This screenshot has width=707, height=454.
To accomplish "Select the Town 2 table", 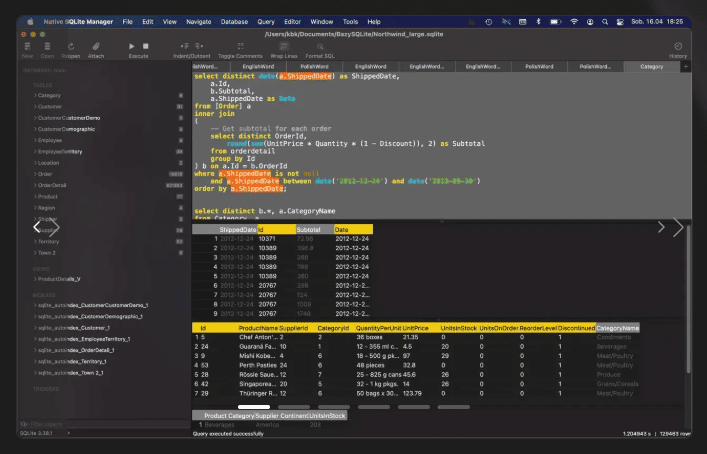I will [x=46, y=253].
